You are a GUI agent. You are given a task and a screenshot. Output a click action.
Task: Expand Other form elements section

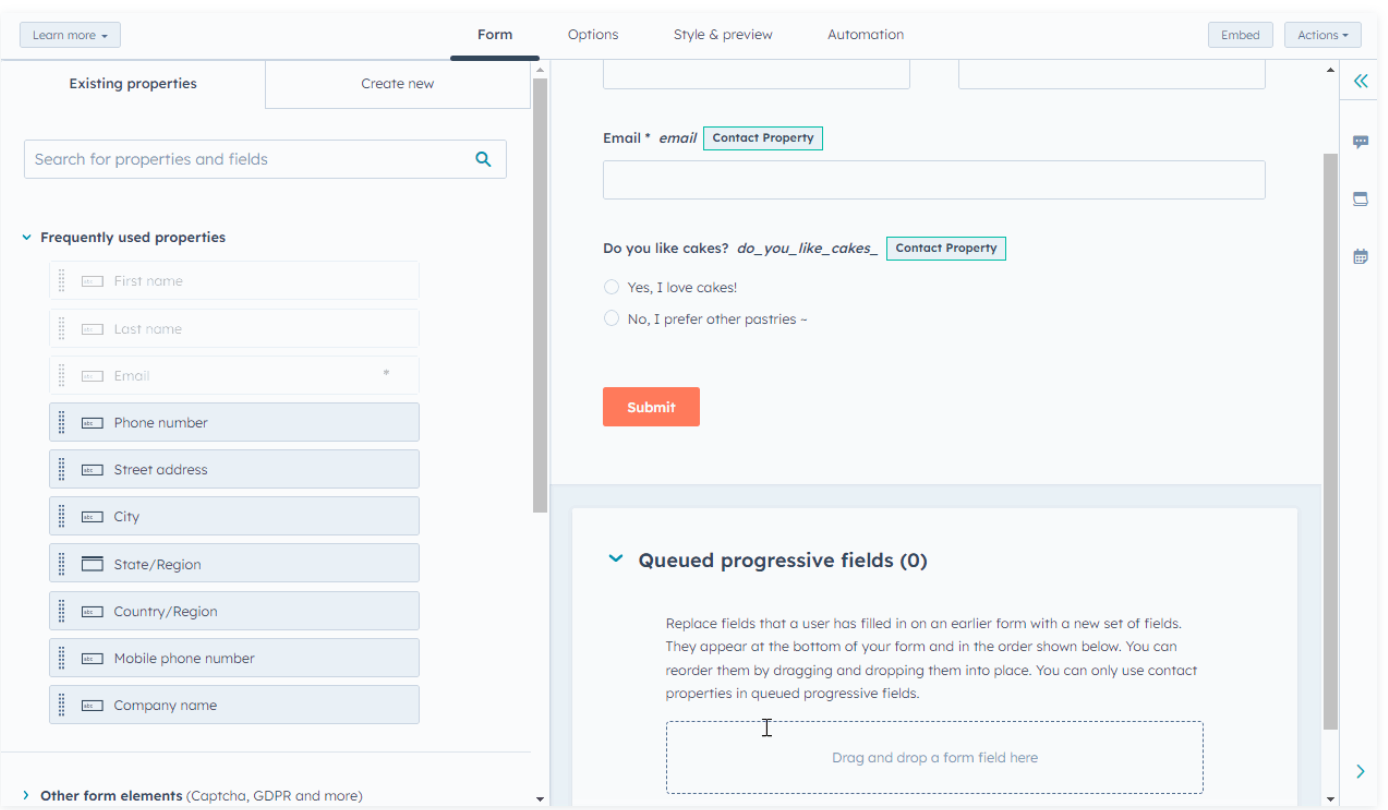click(x=27, y=795)
